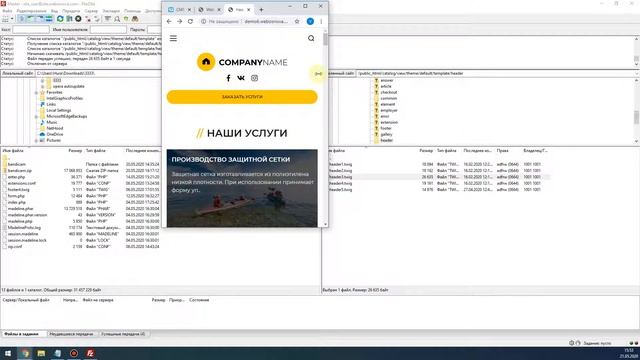Bookmark page with star icon in browser

point(297,21)
